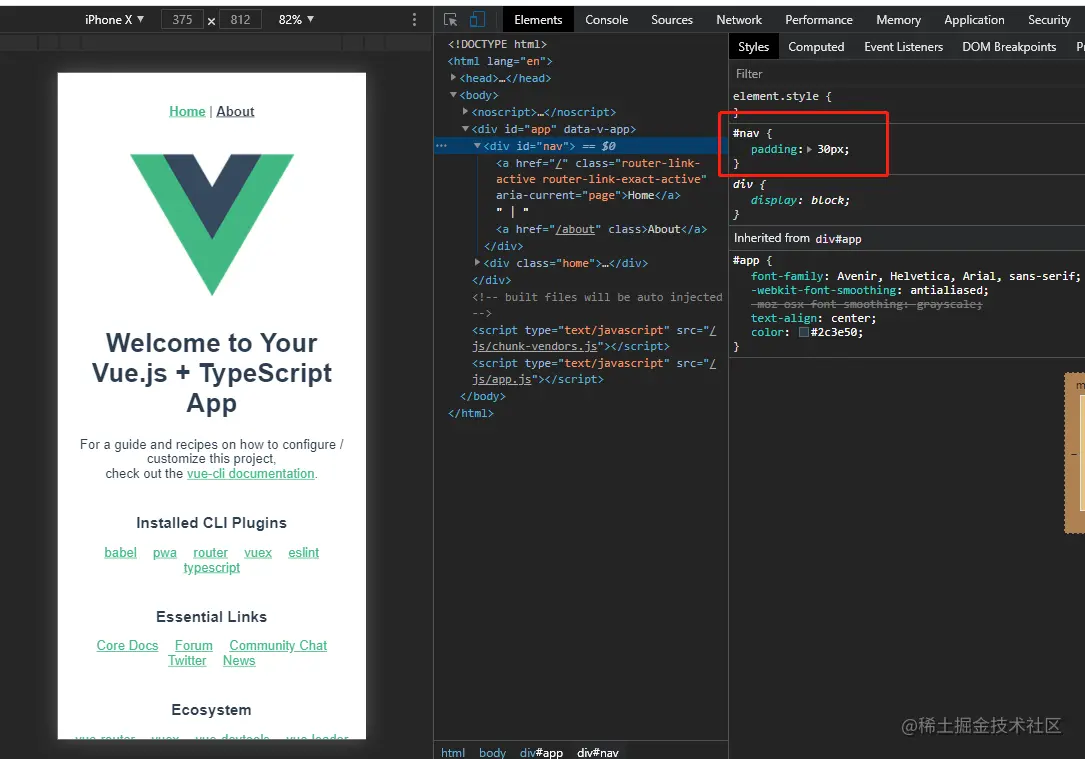Open the Twitter link

click(x=187, y=661)
